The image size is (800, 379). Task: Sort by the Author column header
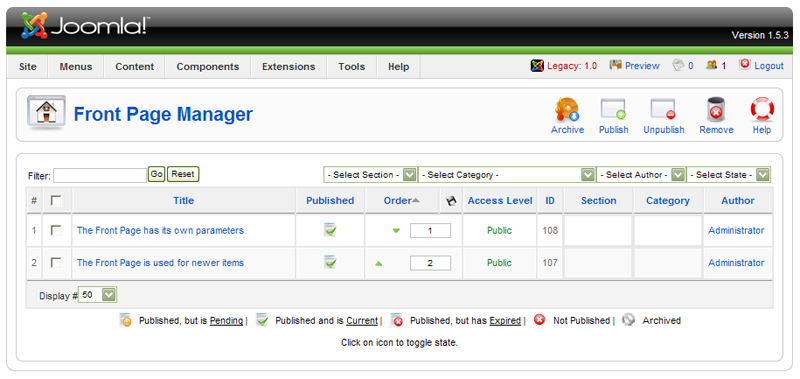[x=738, y=200]
